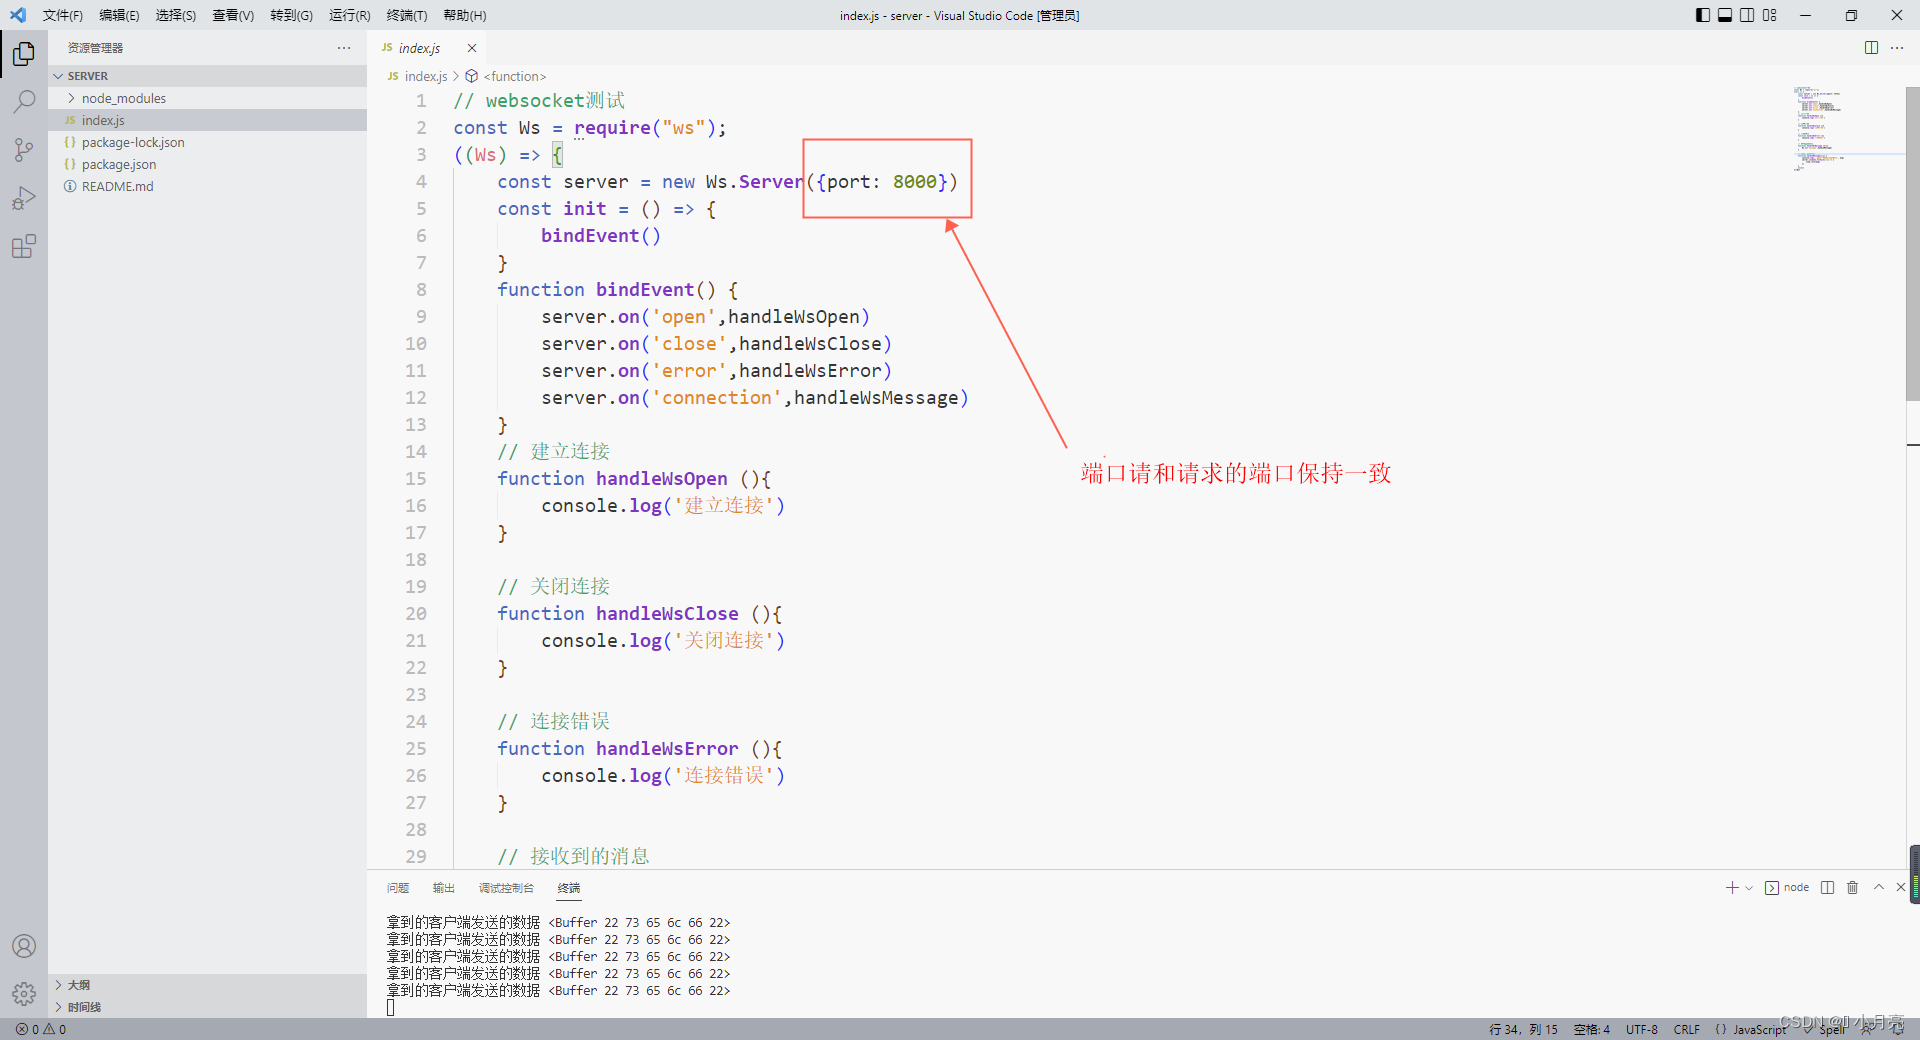
Task: Open the Source Control view
Action: coord(24,150)
